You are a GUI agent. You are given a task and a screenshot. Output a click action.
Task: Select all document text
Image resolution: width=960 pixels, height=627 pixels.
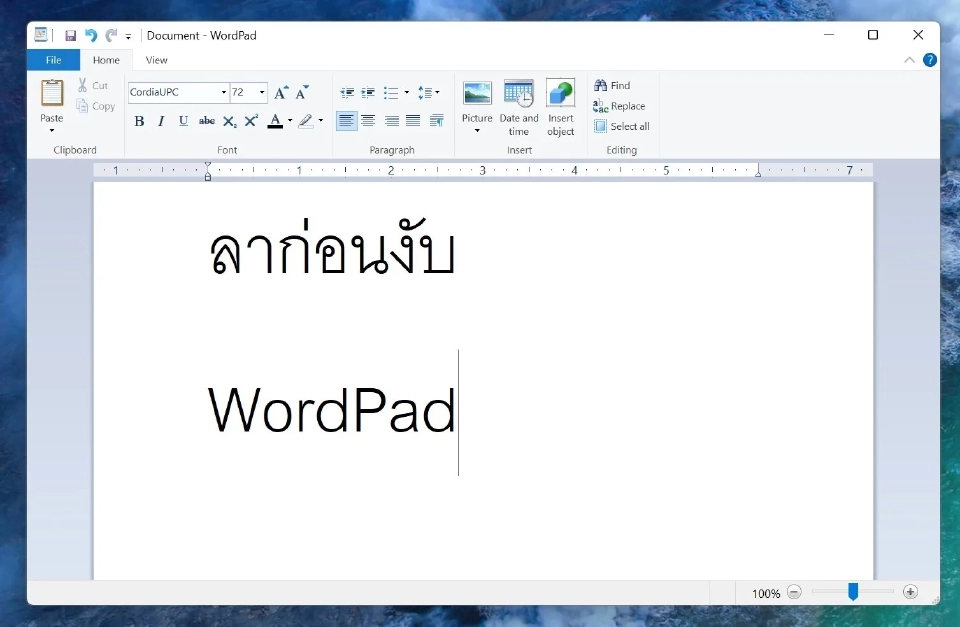622,126
